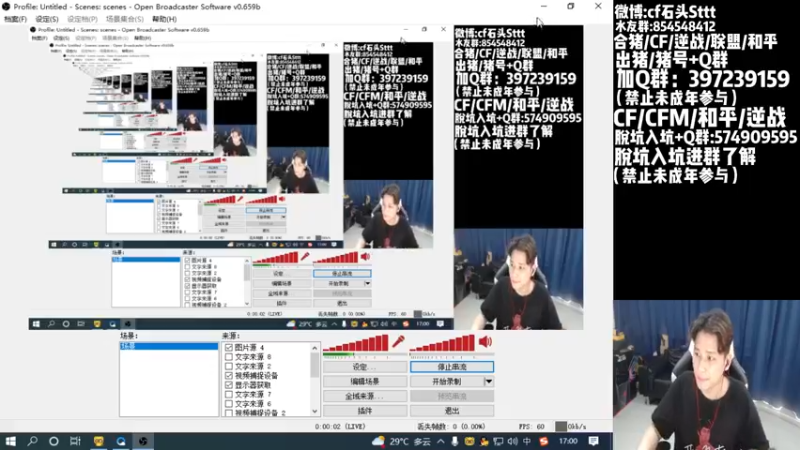Open the taskbar search magnifier
800x450 pixels.
tap(32, 441)
